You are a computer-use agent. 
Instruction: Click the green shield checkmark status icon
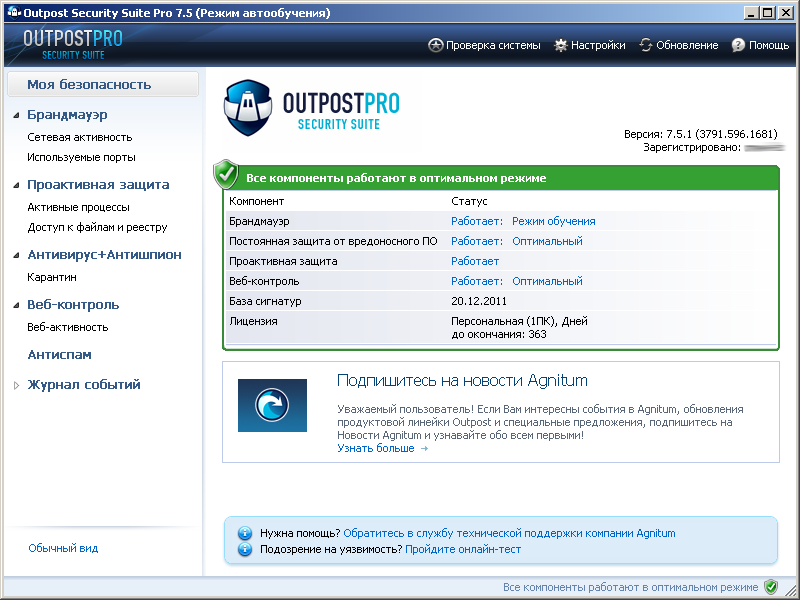pyautogui.click(x=226, y=174)
